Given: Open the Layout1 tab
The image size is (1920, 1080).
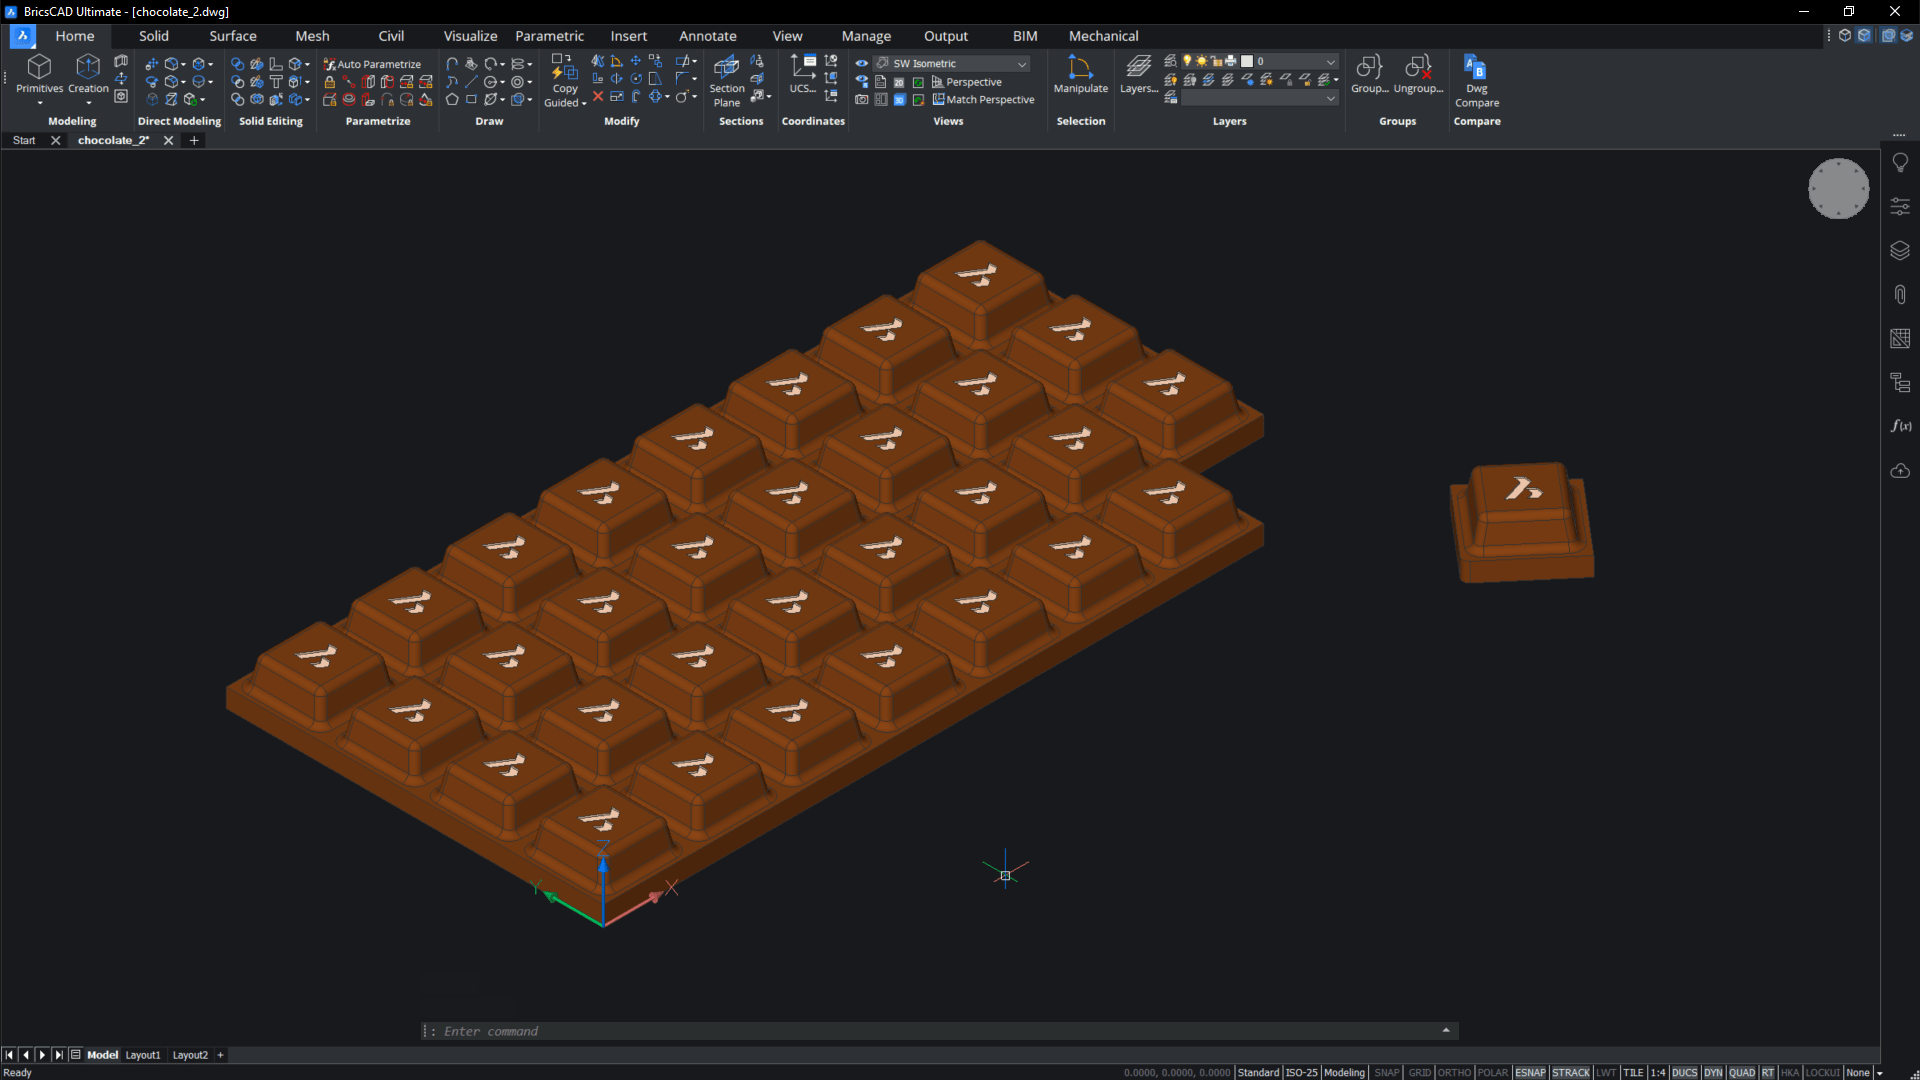Looking at the screenshot, I should point(143,1055).
